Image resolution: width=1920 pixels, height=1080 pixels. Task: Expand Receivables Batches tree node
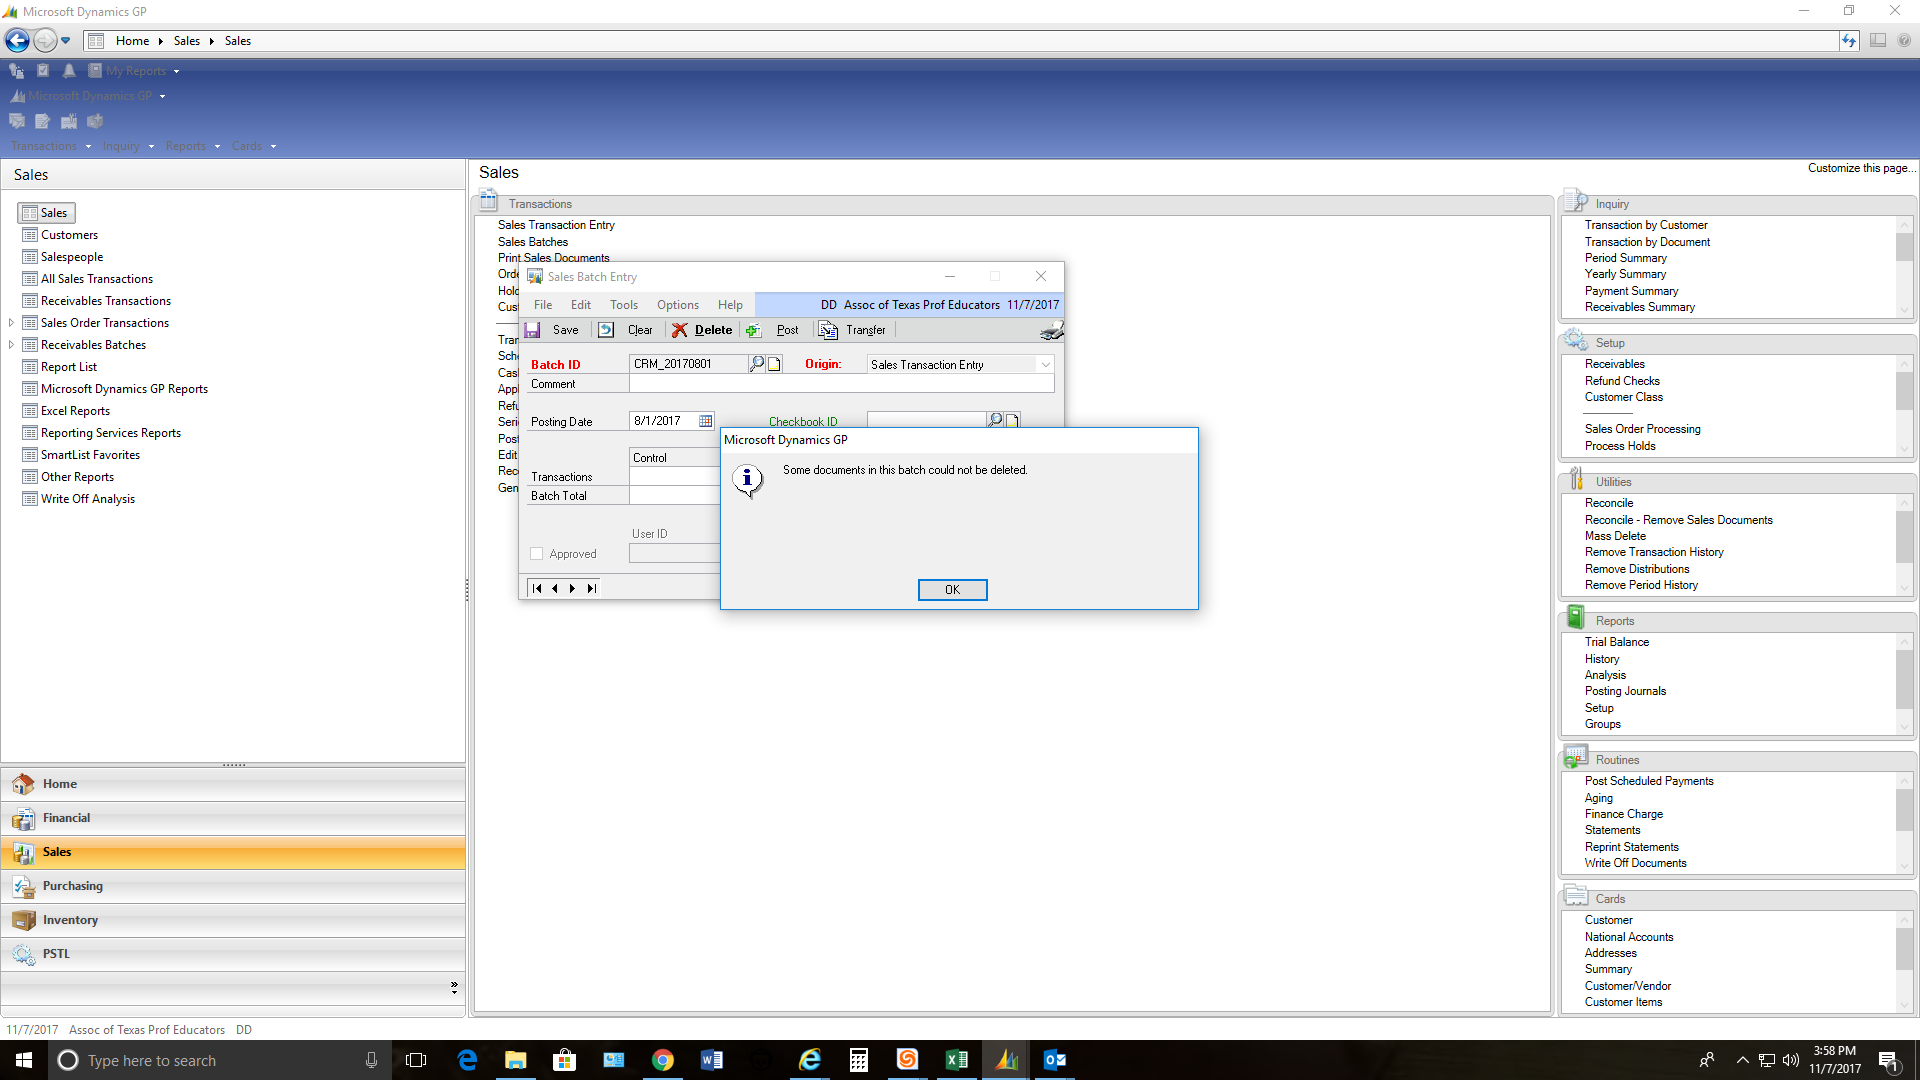11,345
